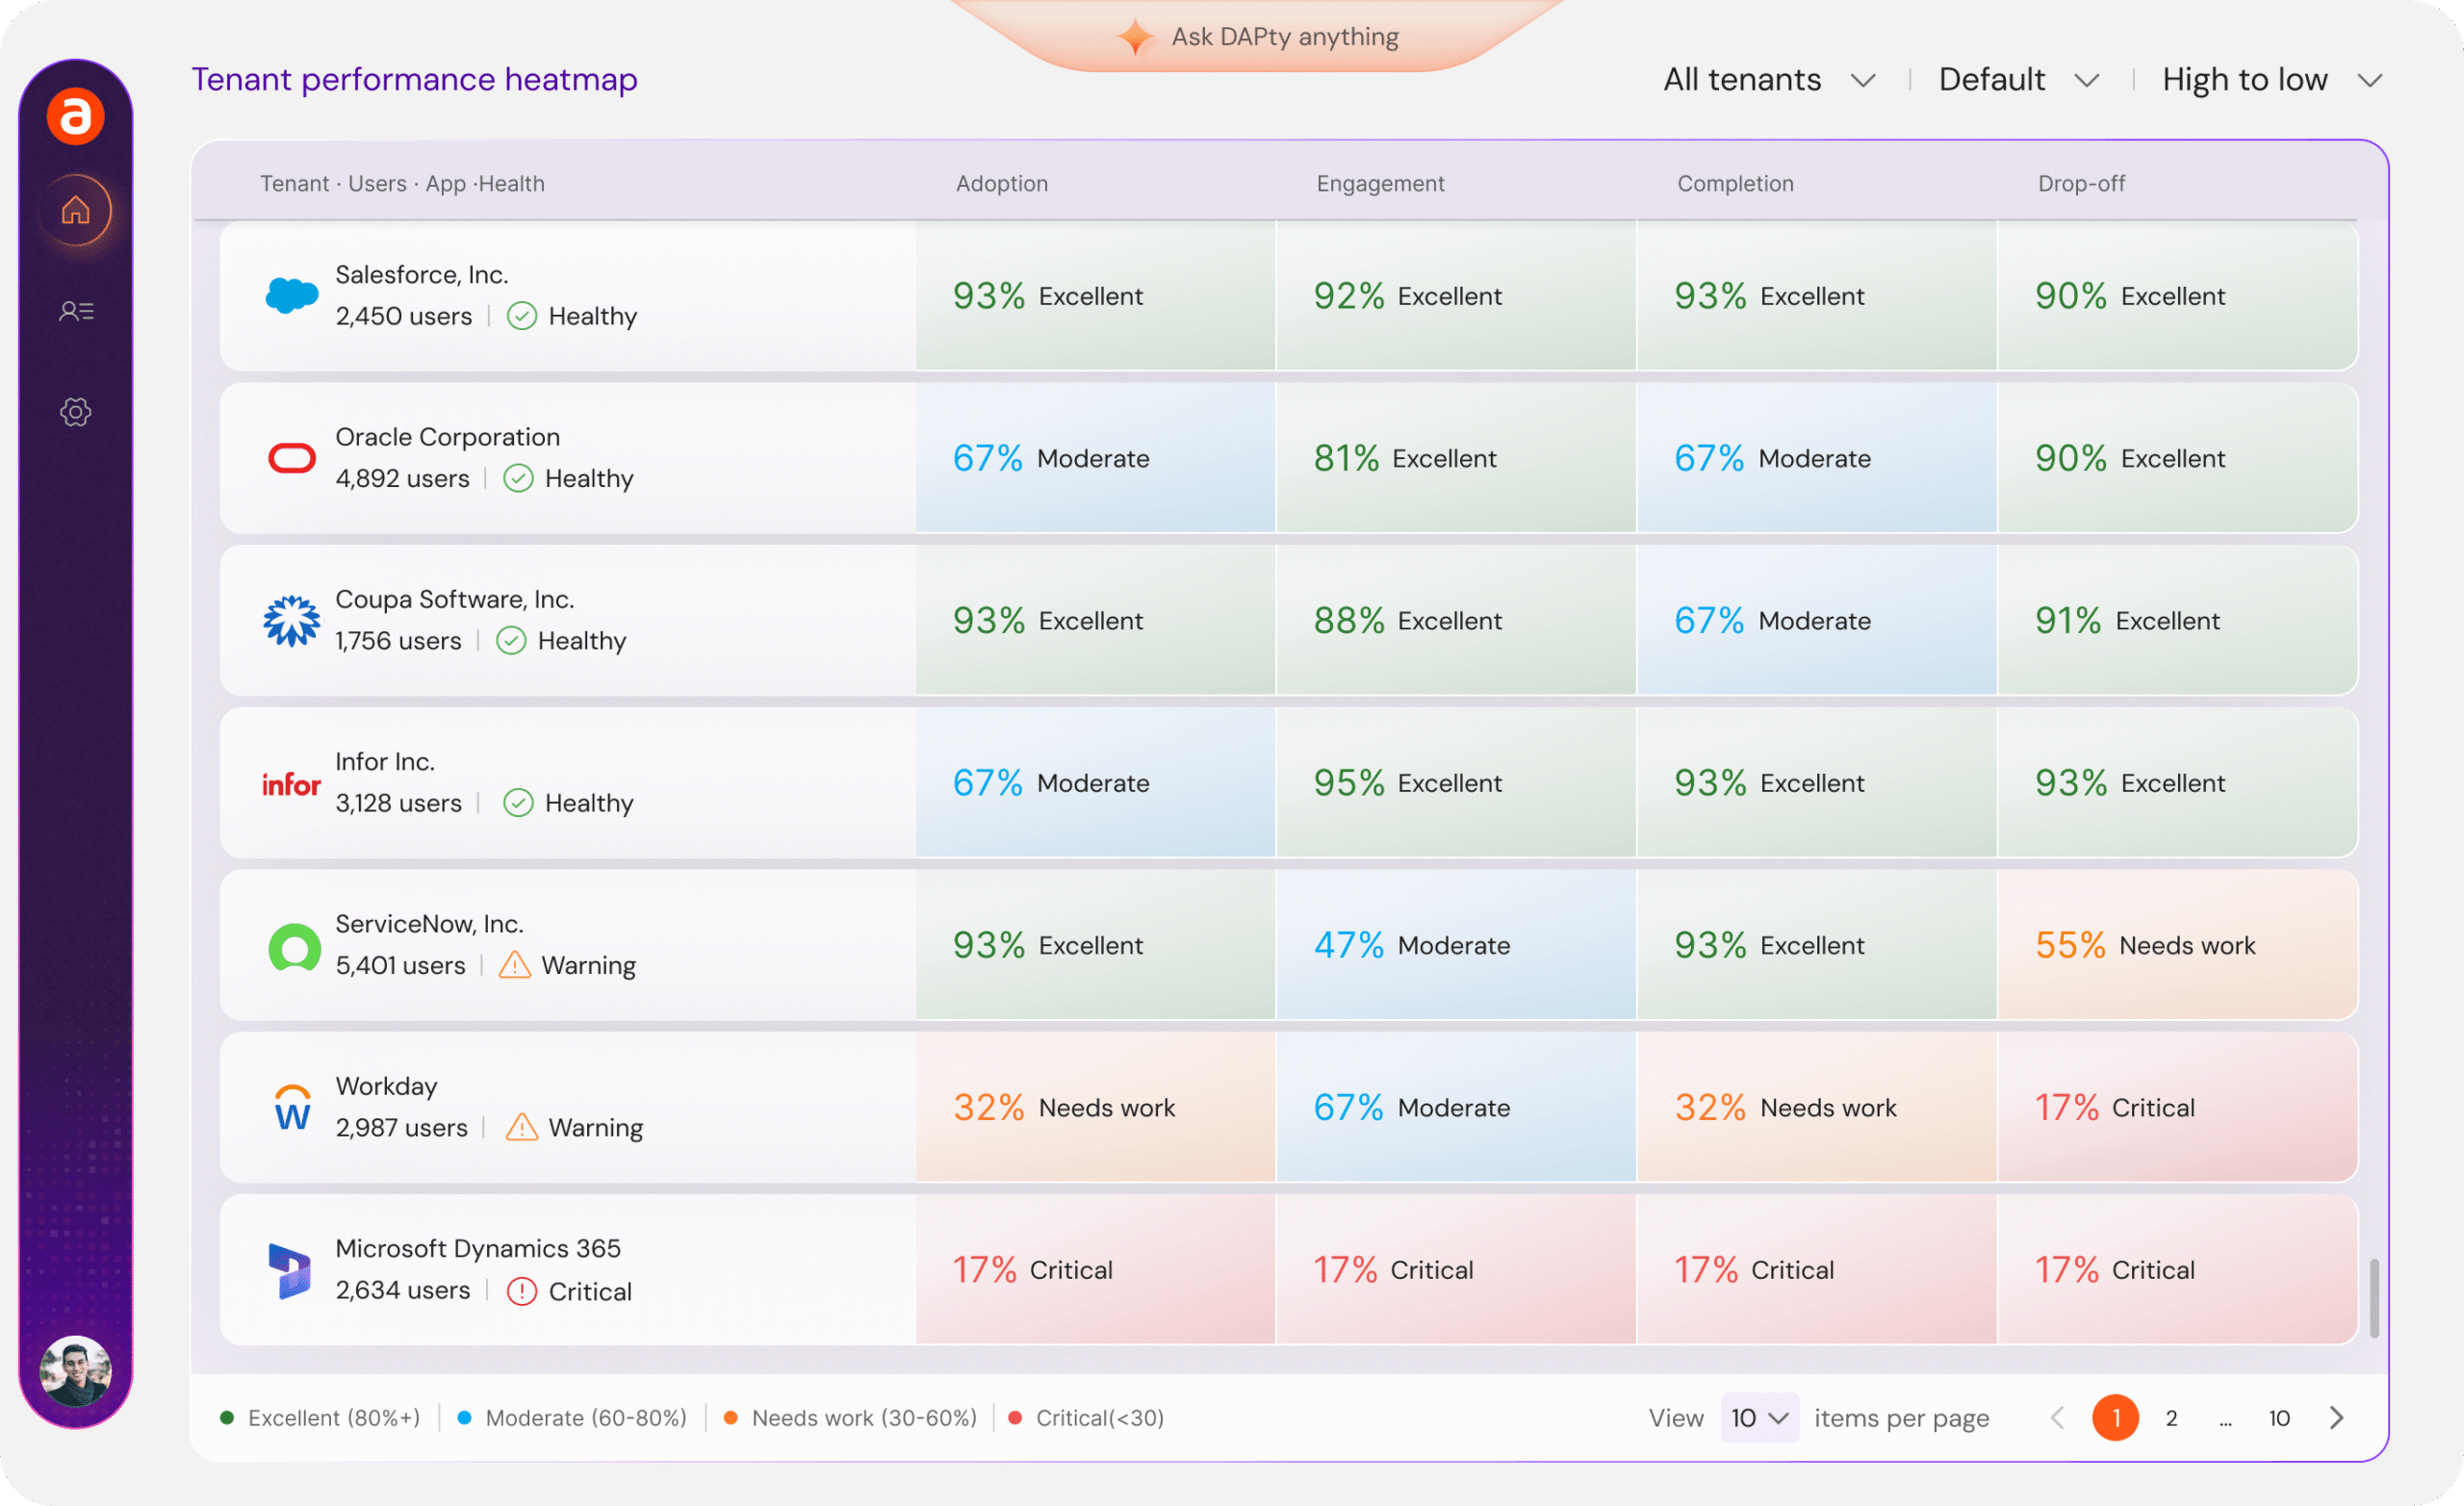2464x1506 pixels.
Task: Click the critical alert icon for Dynamics
Action: tap(521, 1291)
